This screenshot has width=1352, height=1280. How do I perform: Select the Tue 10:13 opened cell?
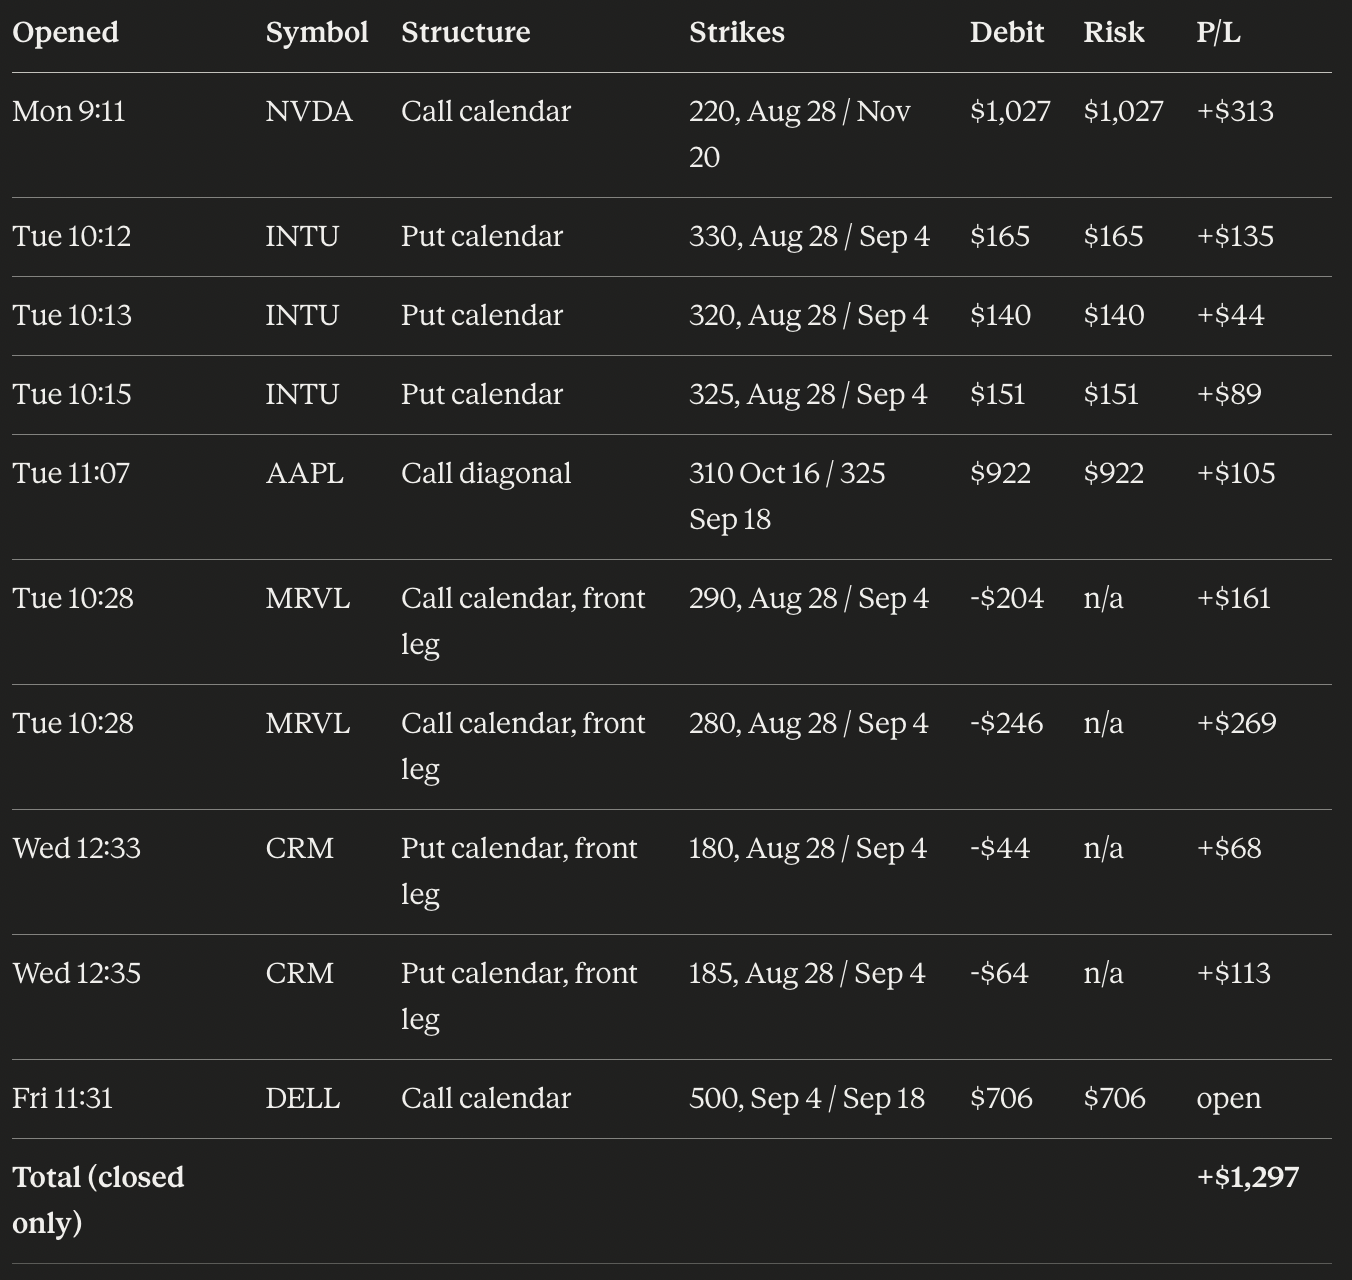71,315
